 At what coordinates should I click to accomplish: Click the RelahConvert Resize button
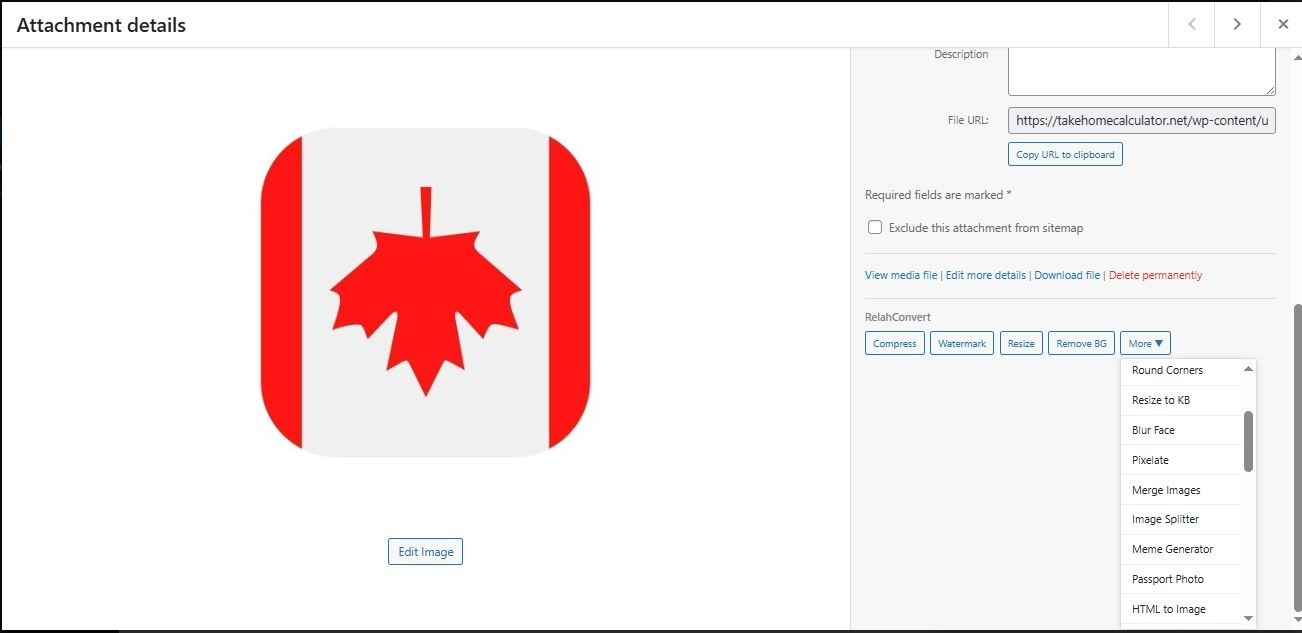(1021, 343)
